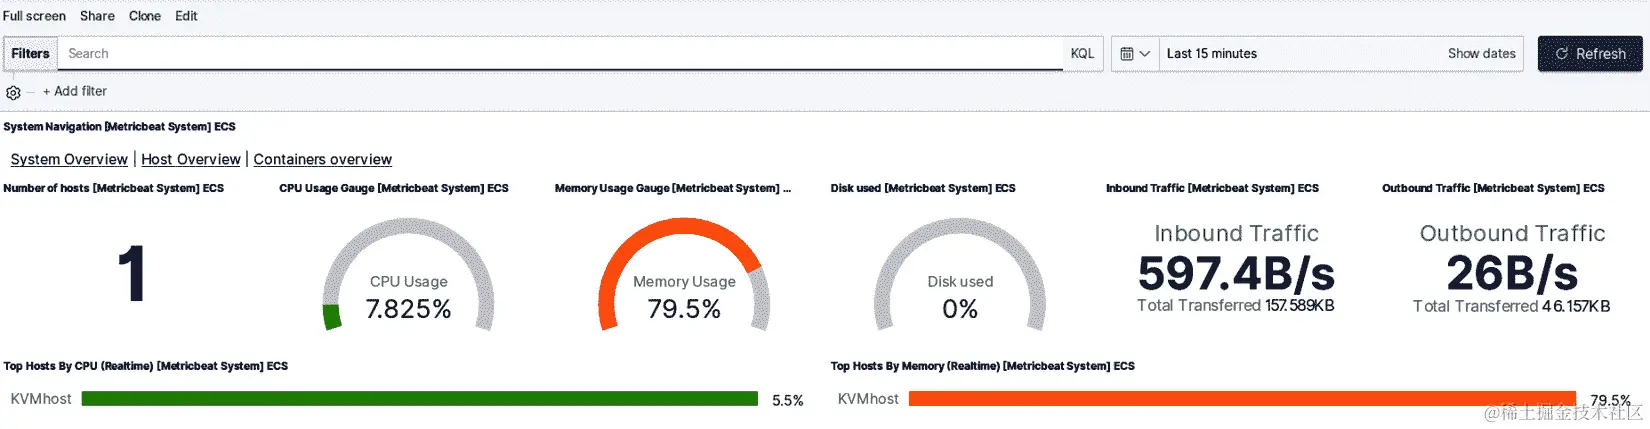Open the Host Overview link
Viewport: 1650px width, 429px height.
[191, 159]
